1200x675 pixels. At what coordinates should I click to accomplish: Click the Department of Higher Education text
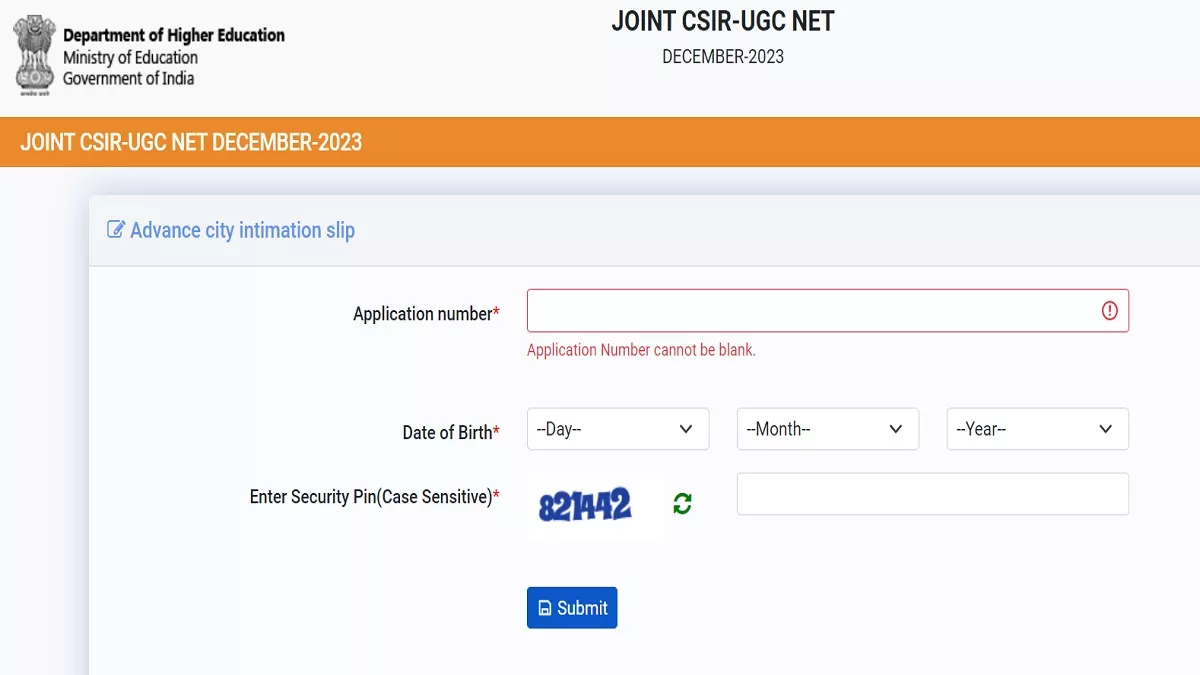click(174, 35)
